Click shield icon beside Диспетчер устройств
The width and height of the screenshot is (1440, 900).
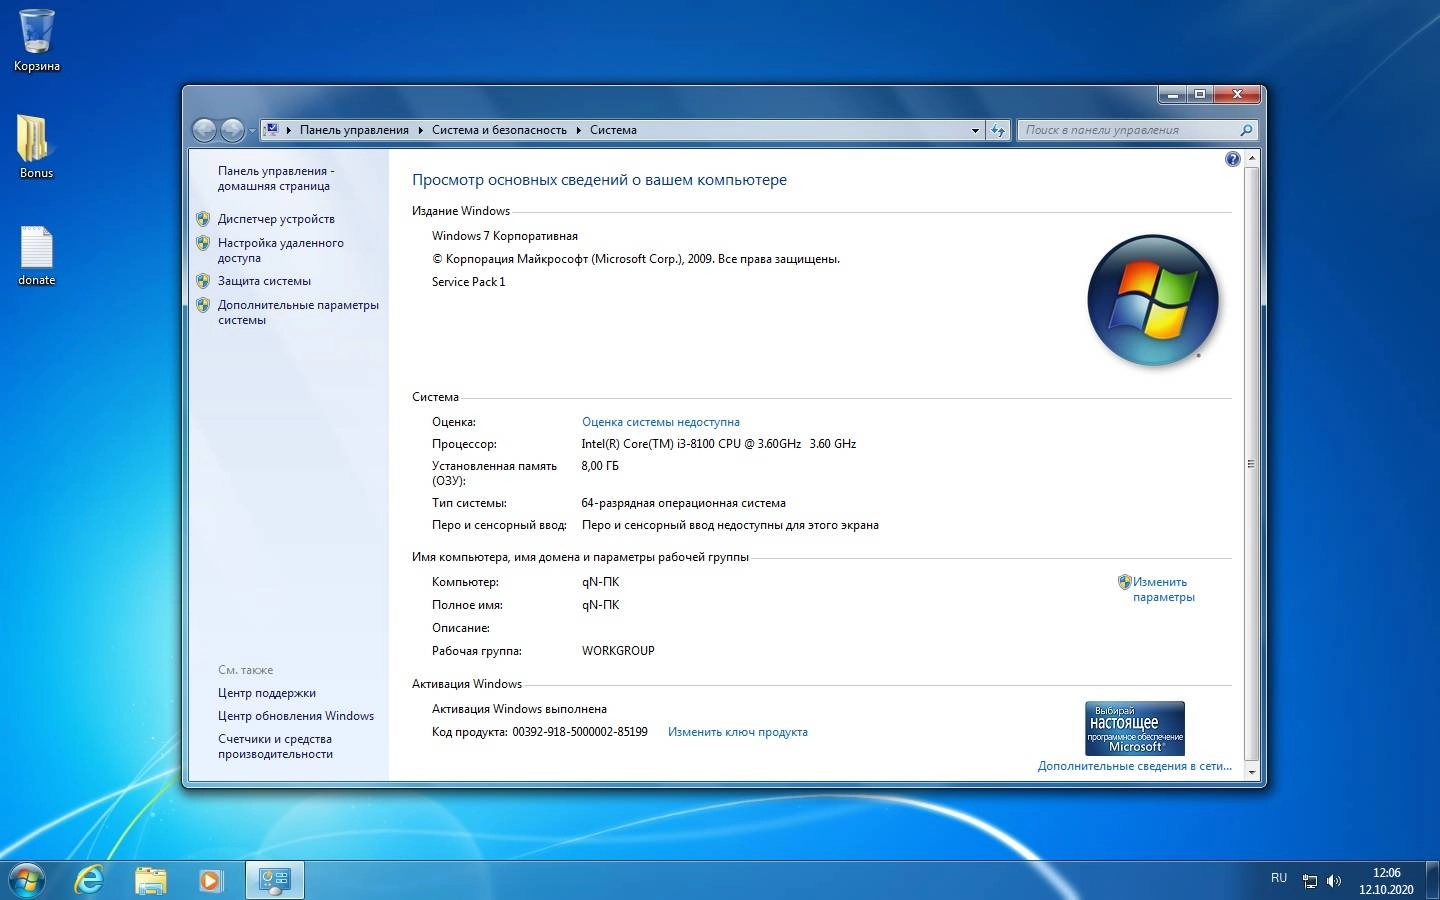coord(203,219)
